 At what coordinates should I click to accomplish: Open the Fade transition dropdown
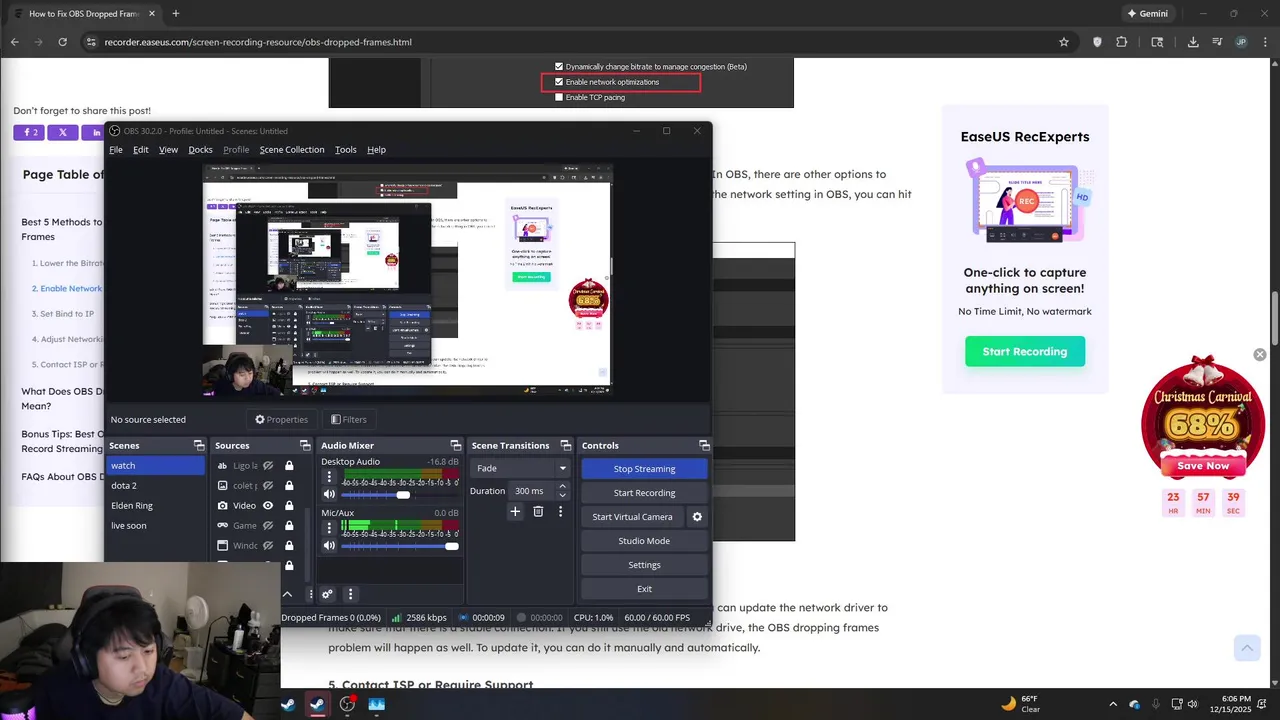click(520, 468)
